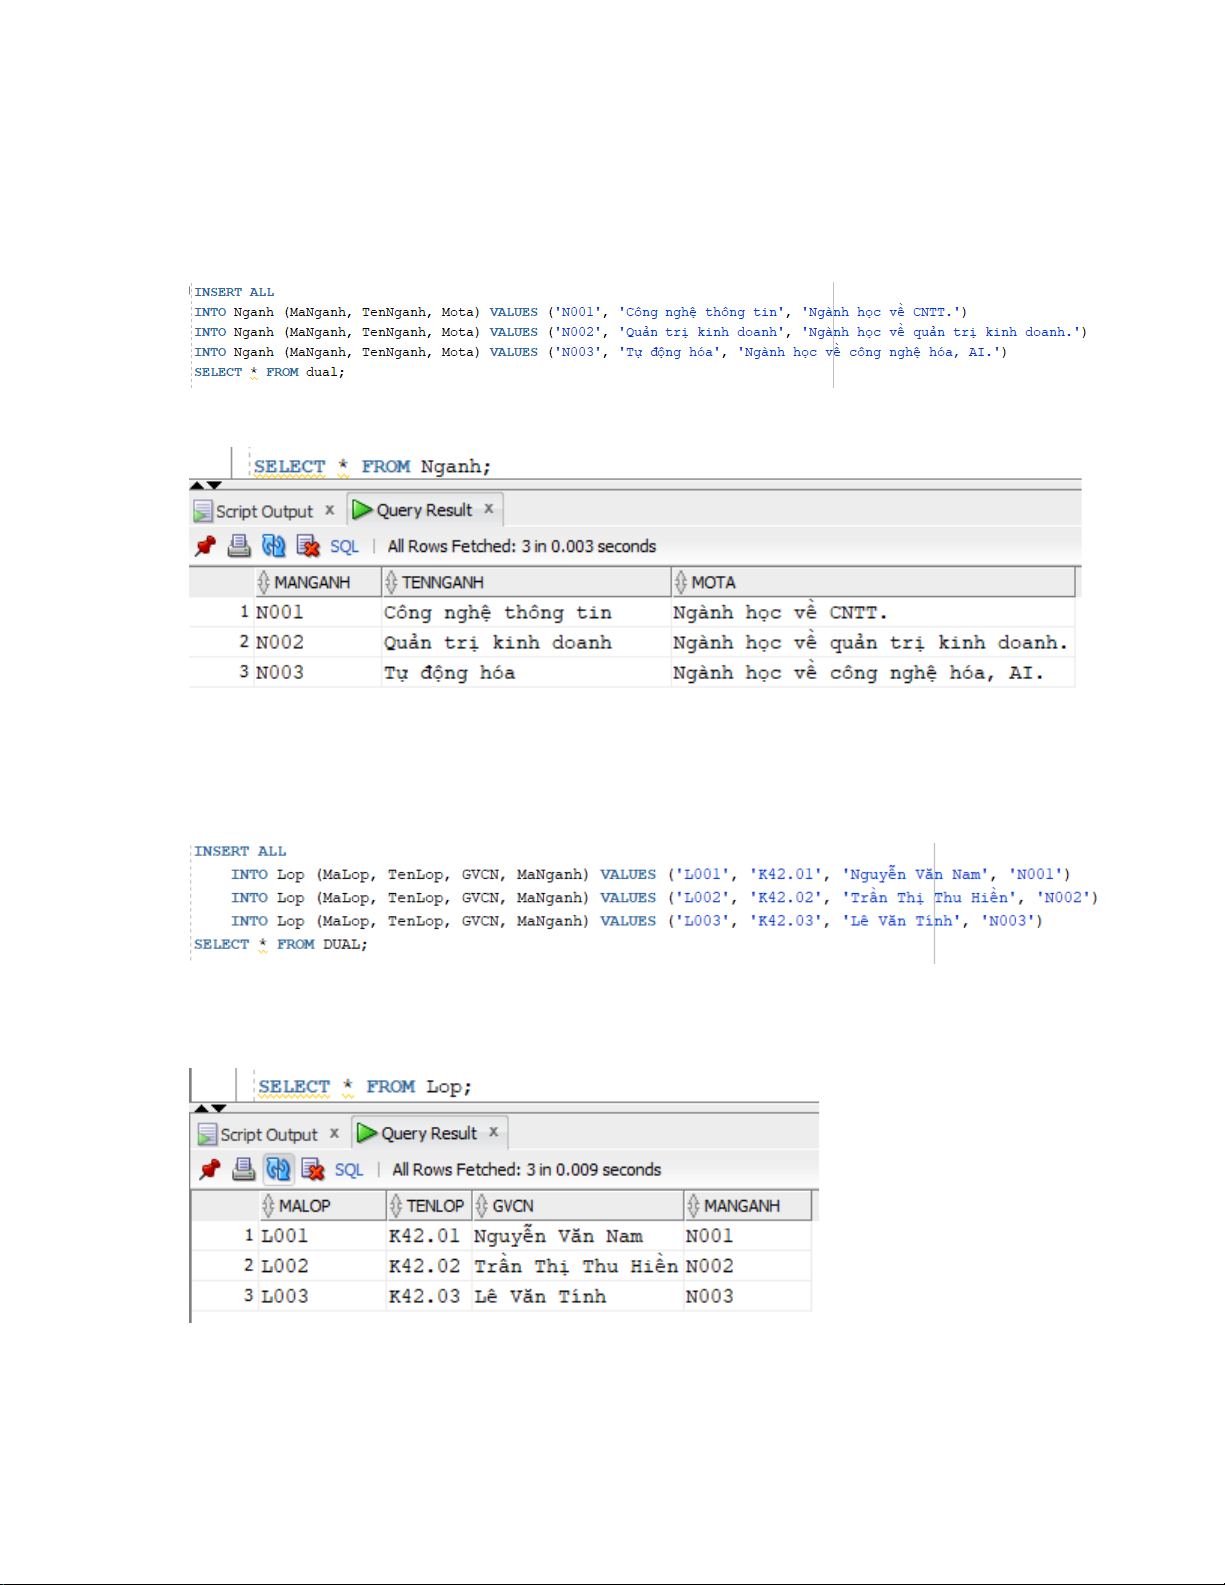Click the MOTA column header
The height and width of the screenshot is (1585, 1225).
tap(713, 582)
